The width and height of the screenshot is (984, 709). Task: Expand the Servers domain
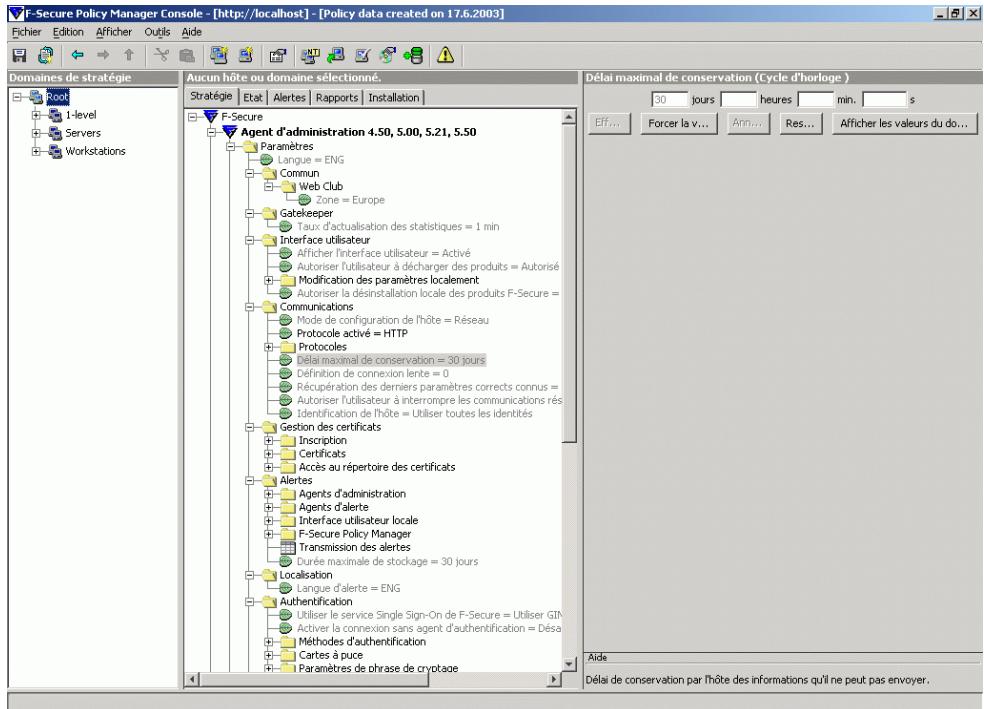tap(36, 133)
